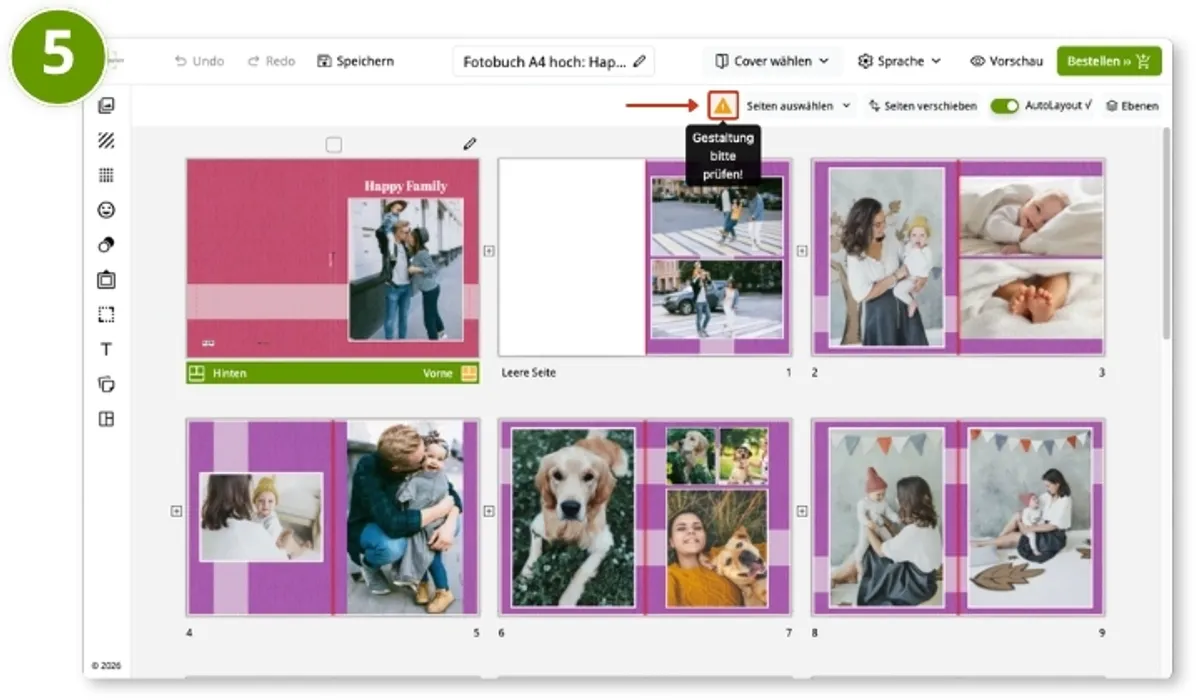This screenshot has width=1200, height=700.
Task: Click the 'Happy Family' title text on the cover
Action: pyautogui.click(x=405, y=186)
